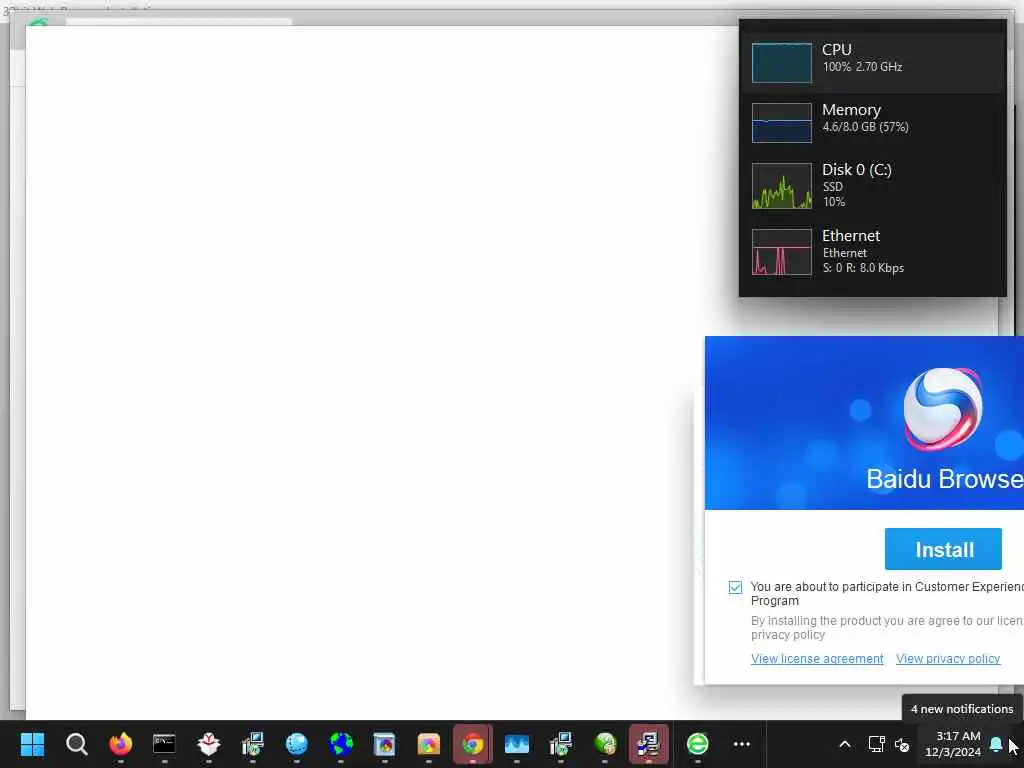1024x768 pixels.
Task: Open the red box package app icon
Action: point(208,744)
